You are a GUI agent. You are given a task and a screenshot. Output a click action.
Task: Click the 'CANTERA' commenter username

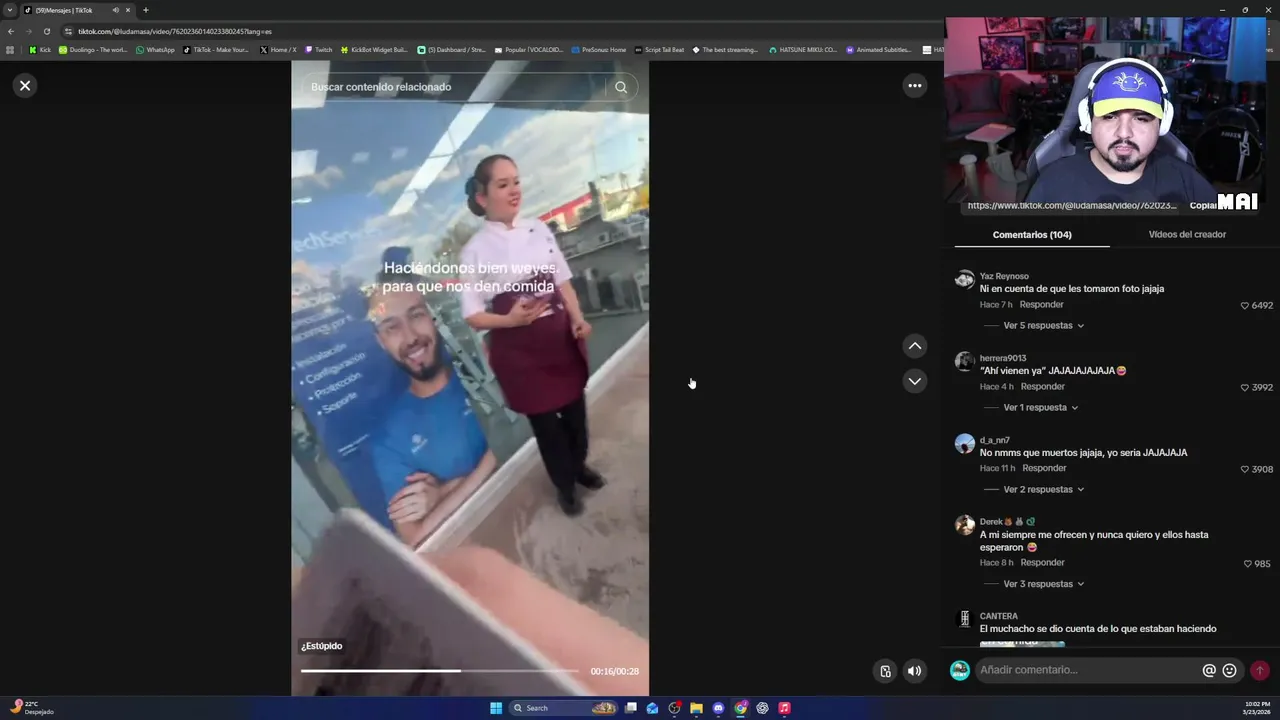999,617
